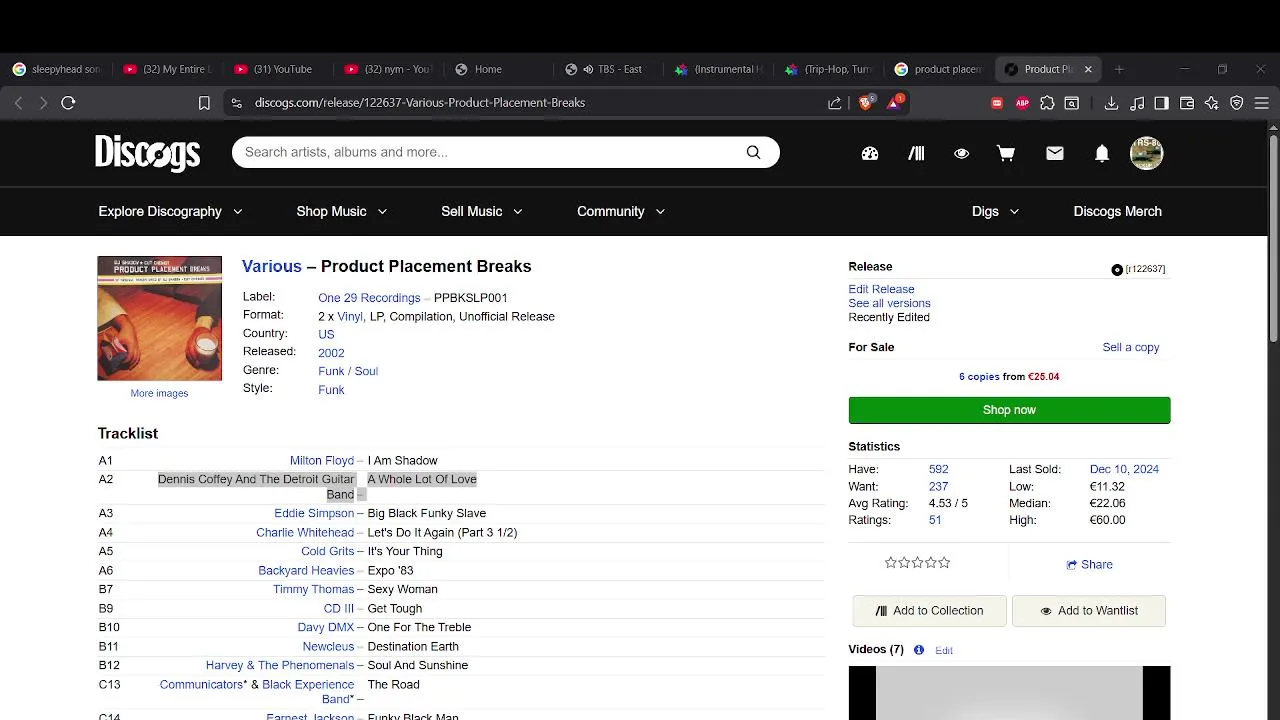Open the 2002 released year link

click(x=331, y=353)
